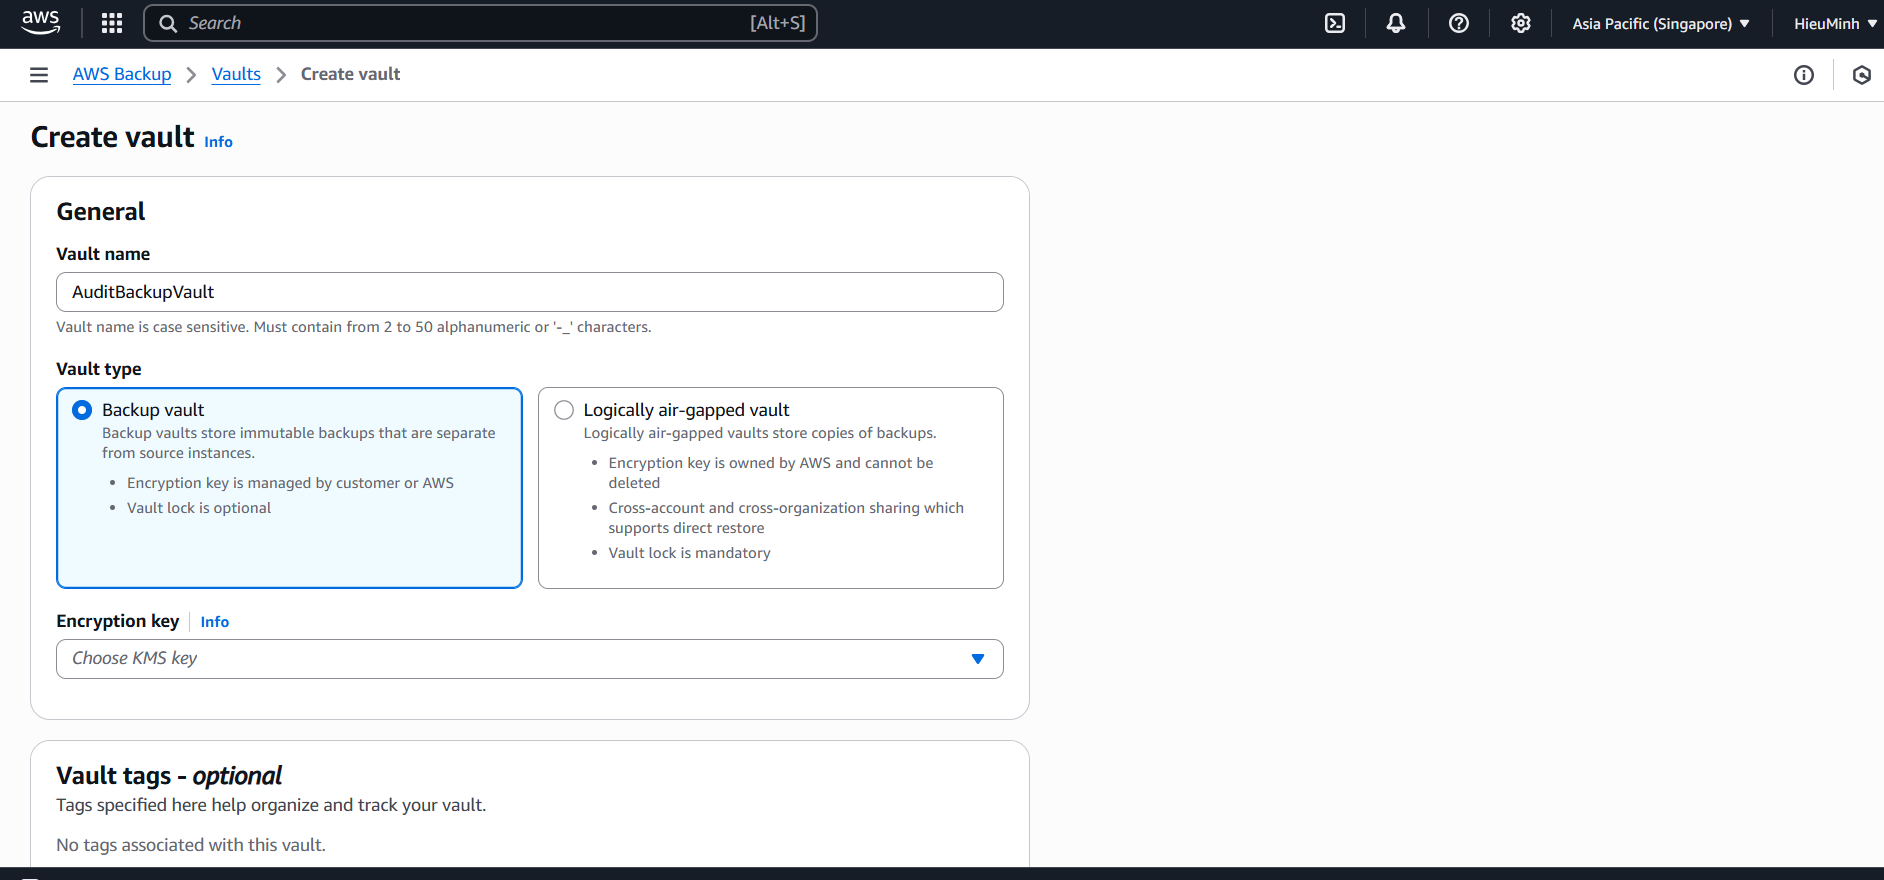Viewport: 1884px width, 880px height.
Task: Go to AWS Backup breadcrumb link
Action: [x=122, y=74]
